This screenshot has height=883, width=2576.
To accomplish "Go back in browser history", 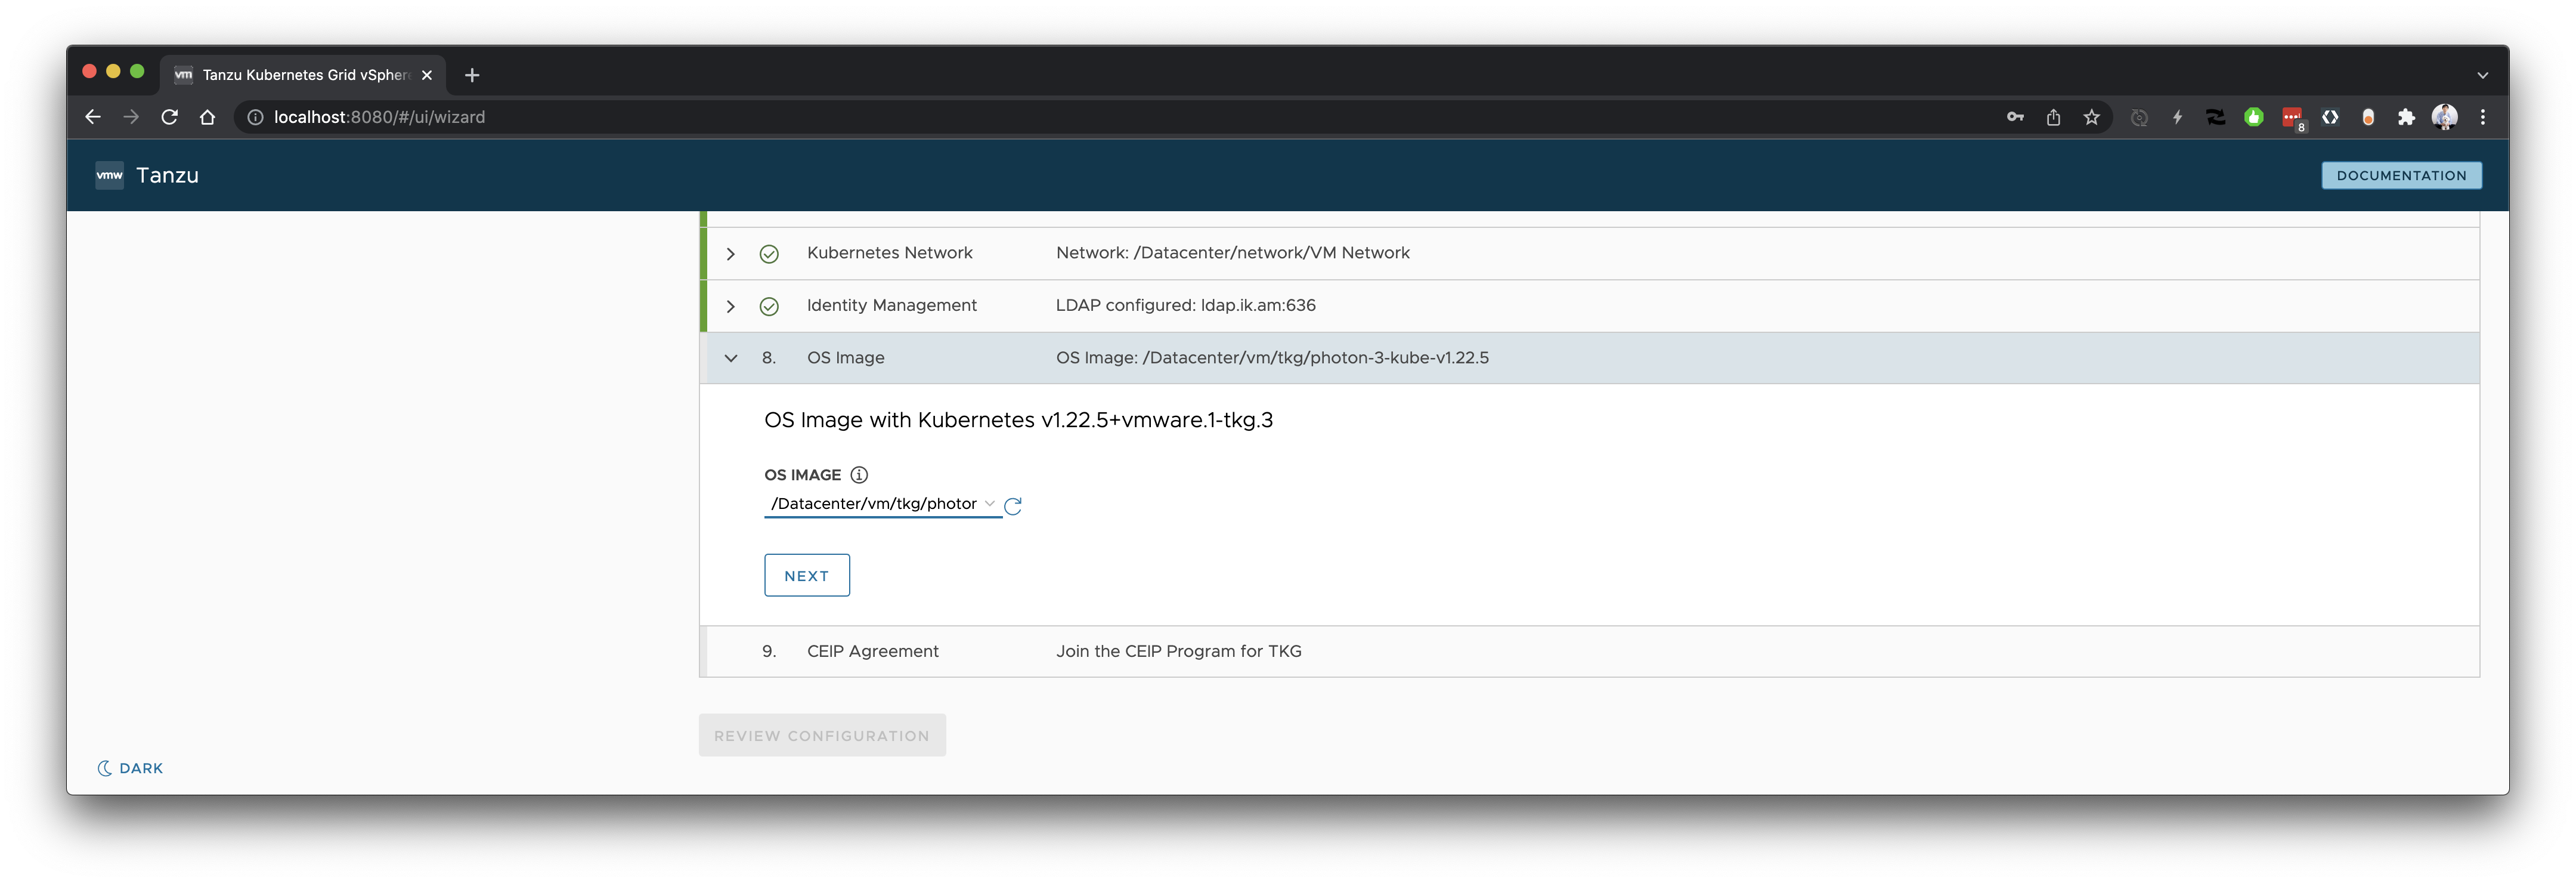I will (x=93, y=117).
